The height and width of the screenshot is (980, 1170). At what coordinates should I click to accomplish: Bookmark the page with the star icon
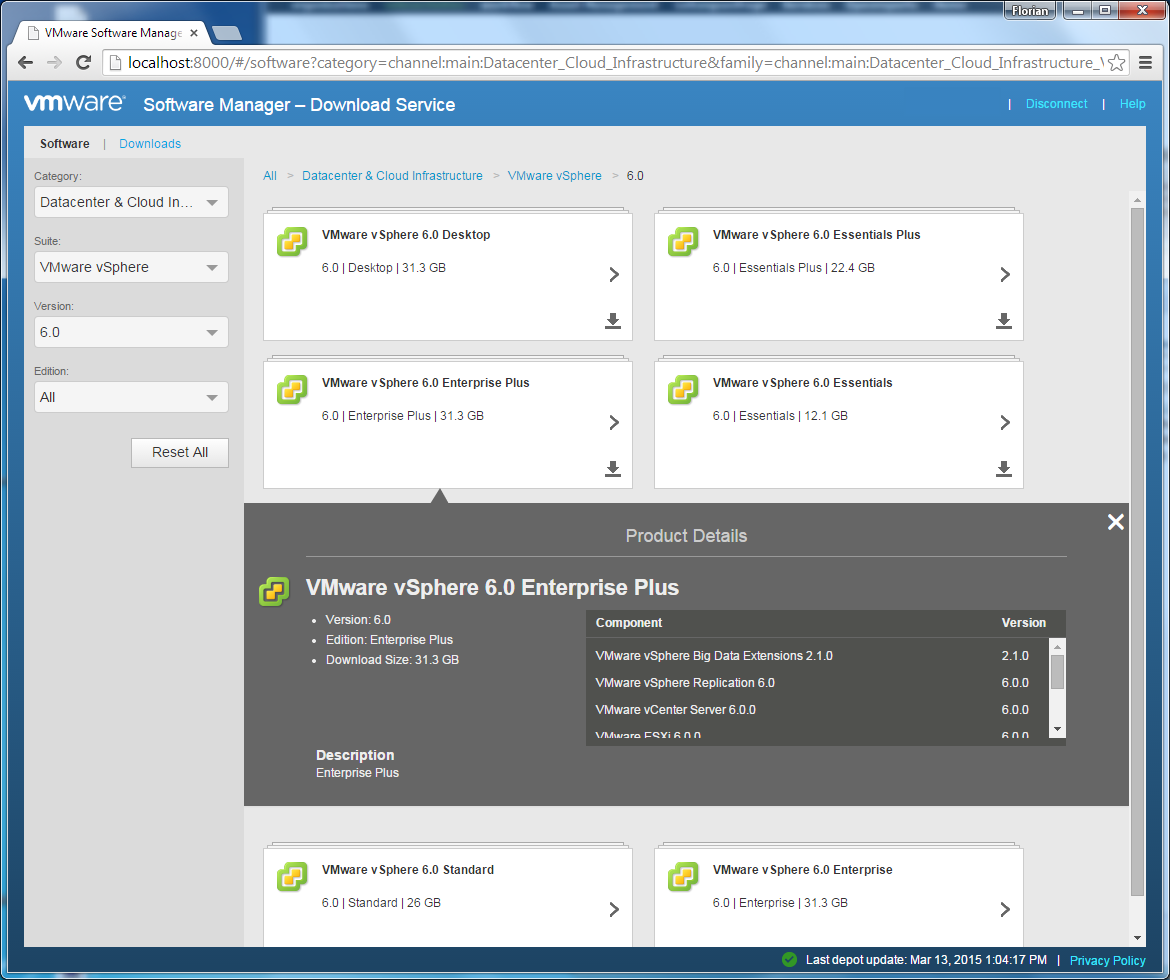click(1116, 63)
